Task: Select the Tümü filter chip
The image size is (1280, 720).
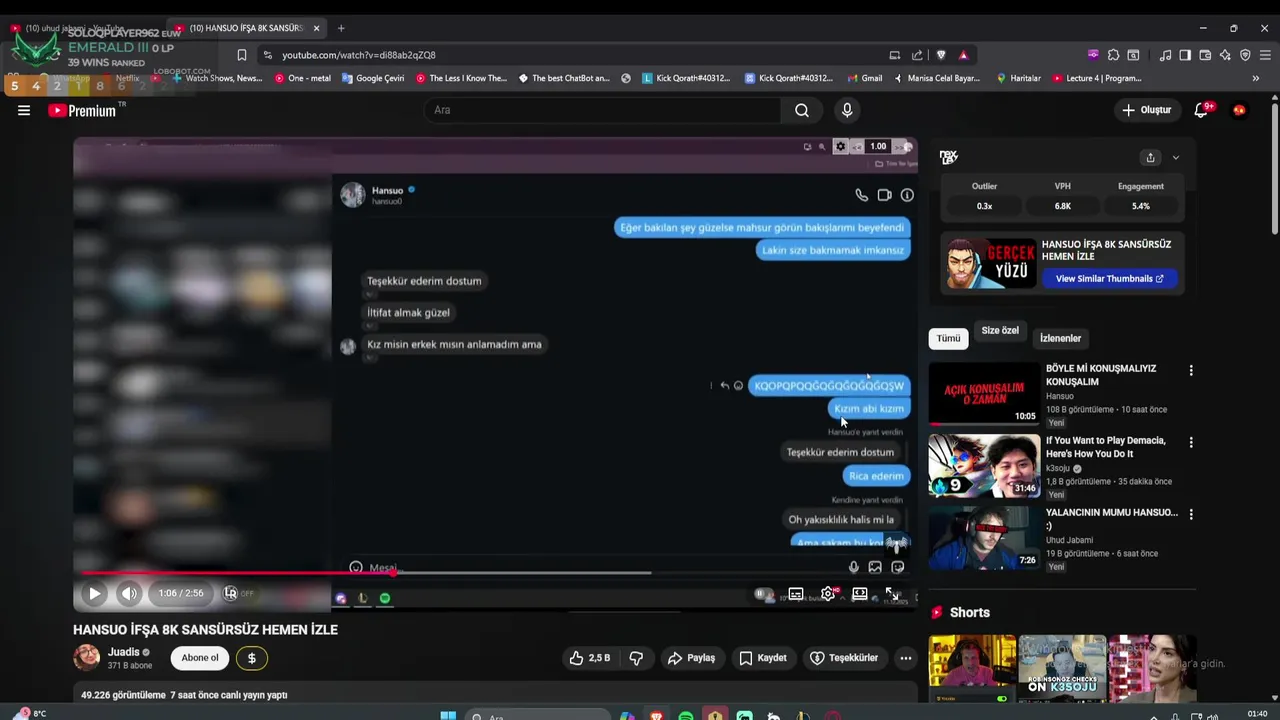Action: [x=949, y=338]
